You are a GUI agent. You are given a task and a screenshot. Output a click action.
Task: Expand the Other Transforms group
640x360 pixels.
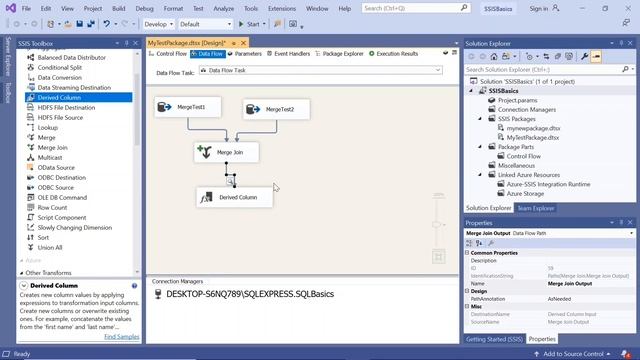pyautogui.click(x=22, y=273)
